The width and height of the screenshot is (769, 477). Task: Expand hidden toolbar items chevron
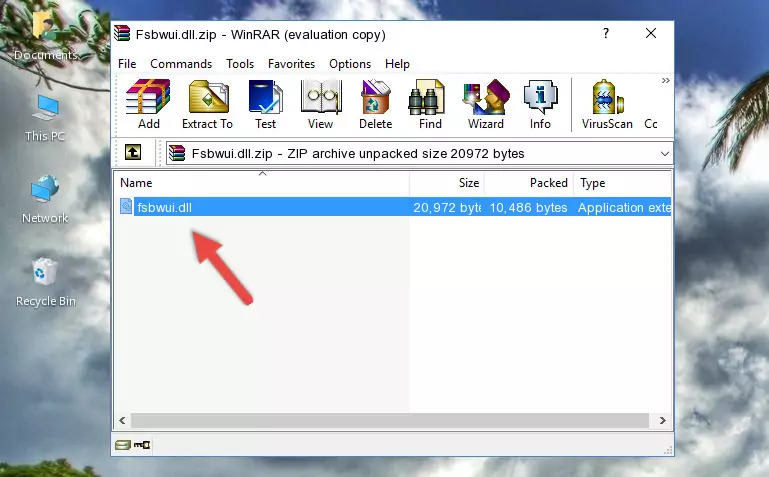[665, 80]
